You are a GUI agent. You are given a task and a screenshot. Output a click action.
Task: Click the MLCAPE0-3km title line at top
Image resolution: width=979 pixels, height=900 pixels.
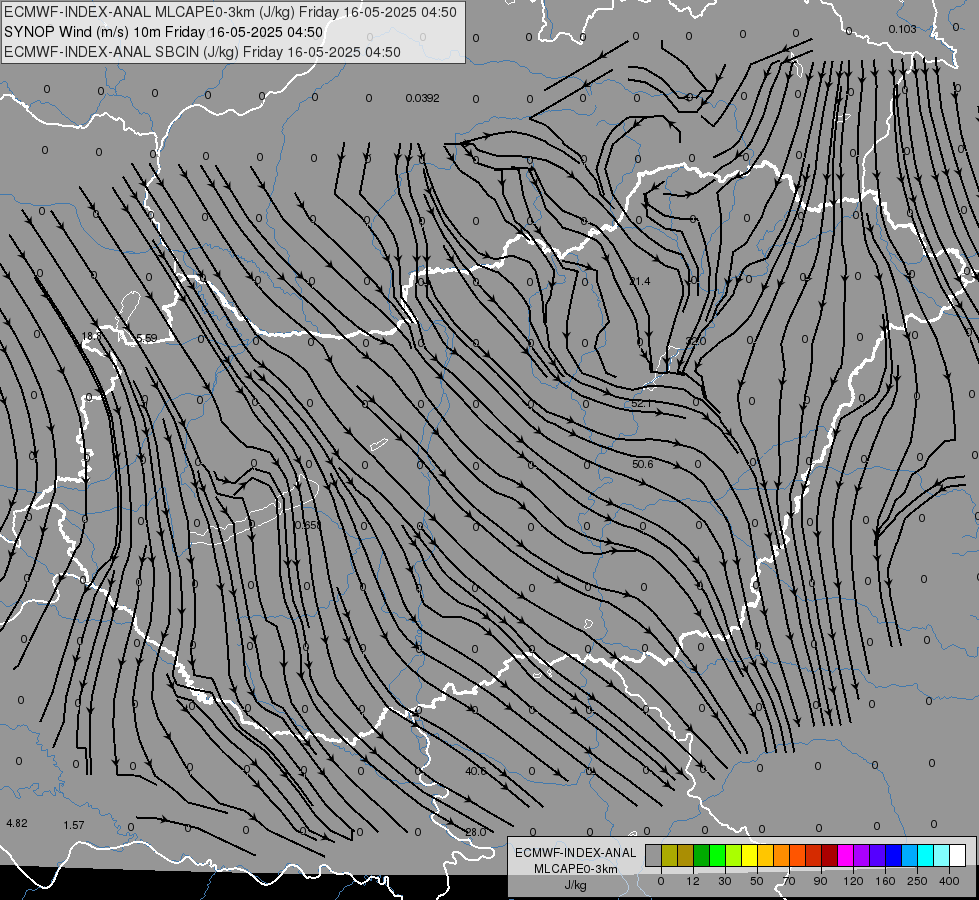(x=230, y=12)
